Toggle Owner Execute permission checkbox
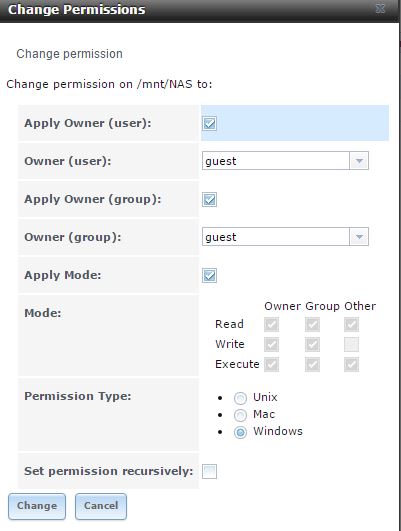Screen dimensions: 401x531 (272, 364)
